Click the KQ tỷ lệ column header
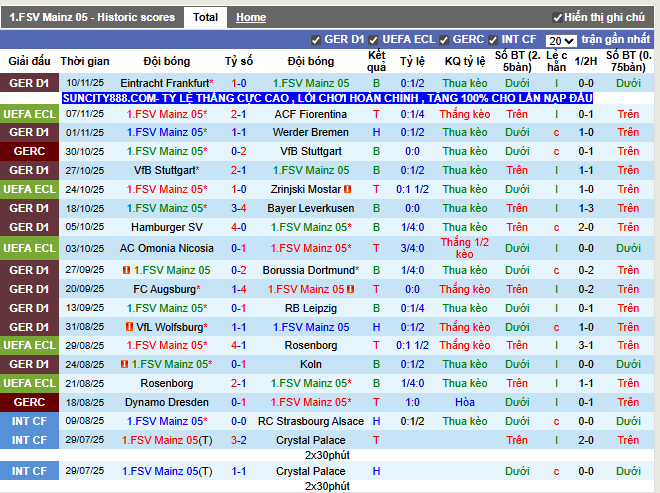Image resolution: width=660 pixels, height=493 pixels. coord(465,61)
